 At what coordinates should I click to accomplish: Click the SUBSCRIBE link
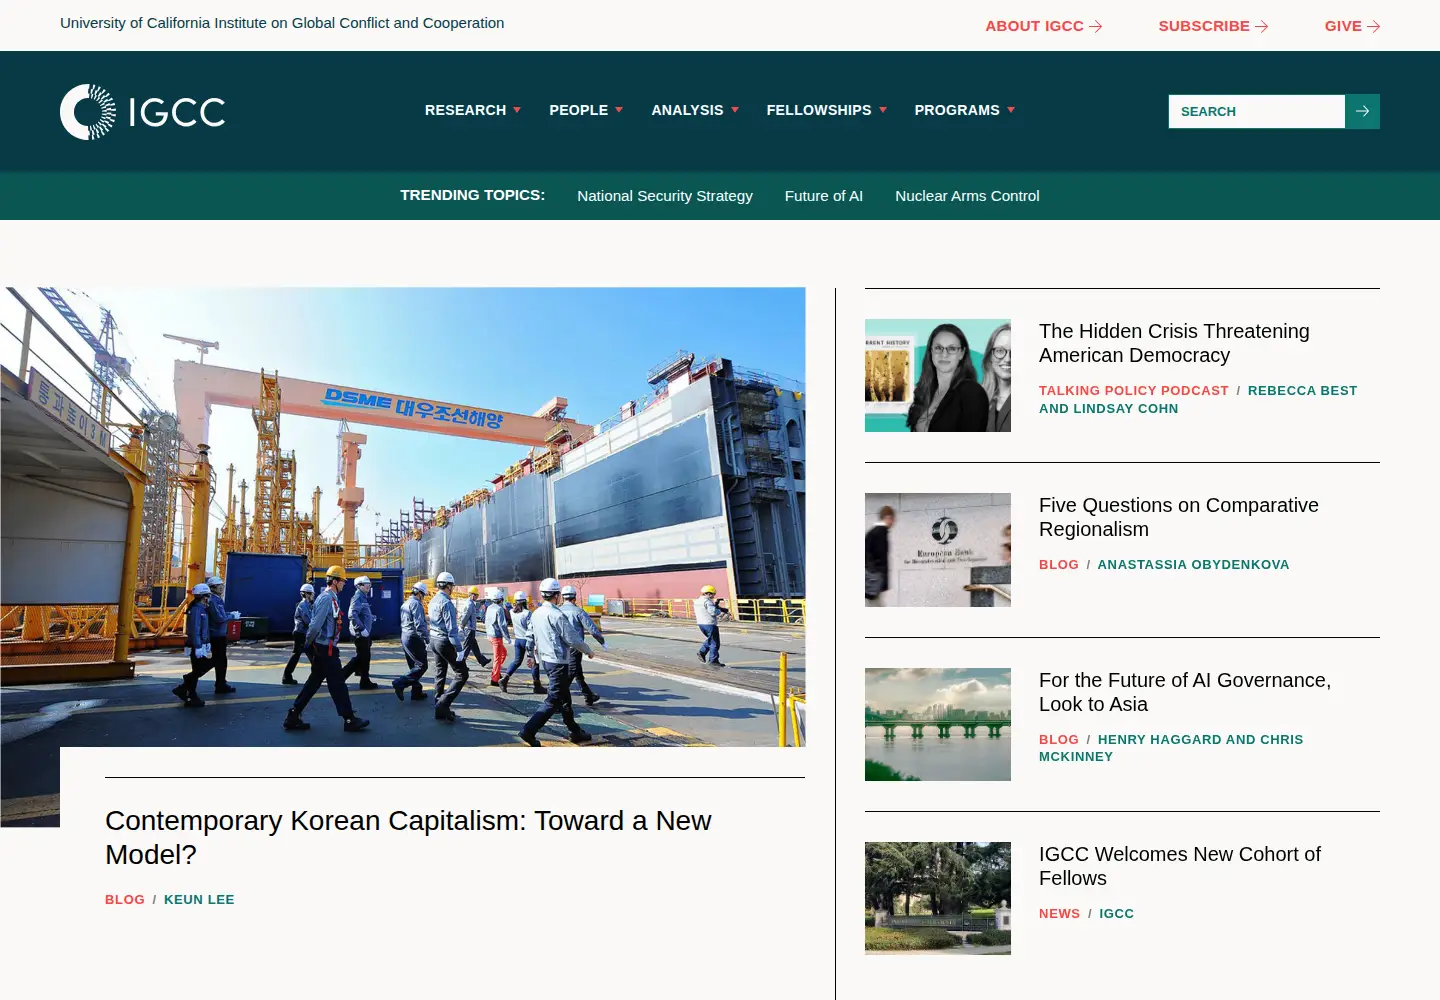point(1213,26)
